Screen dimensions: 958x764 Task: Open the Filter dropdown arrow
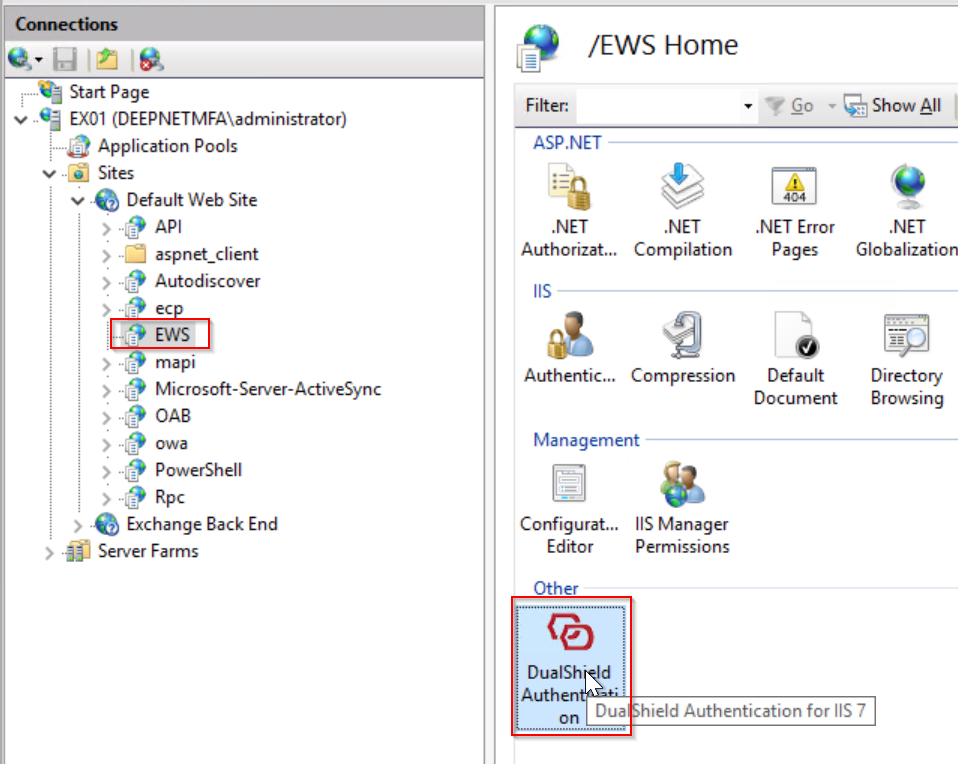(x=748, y=106)
